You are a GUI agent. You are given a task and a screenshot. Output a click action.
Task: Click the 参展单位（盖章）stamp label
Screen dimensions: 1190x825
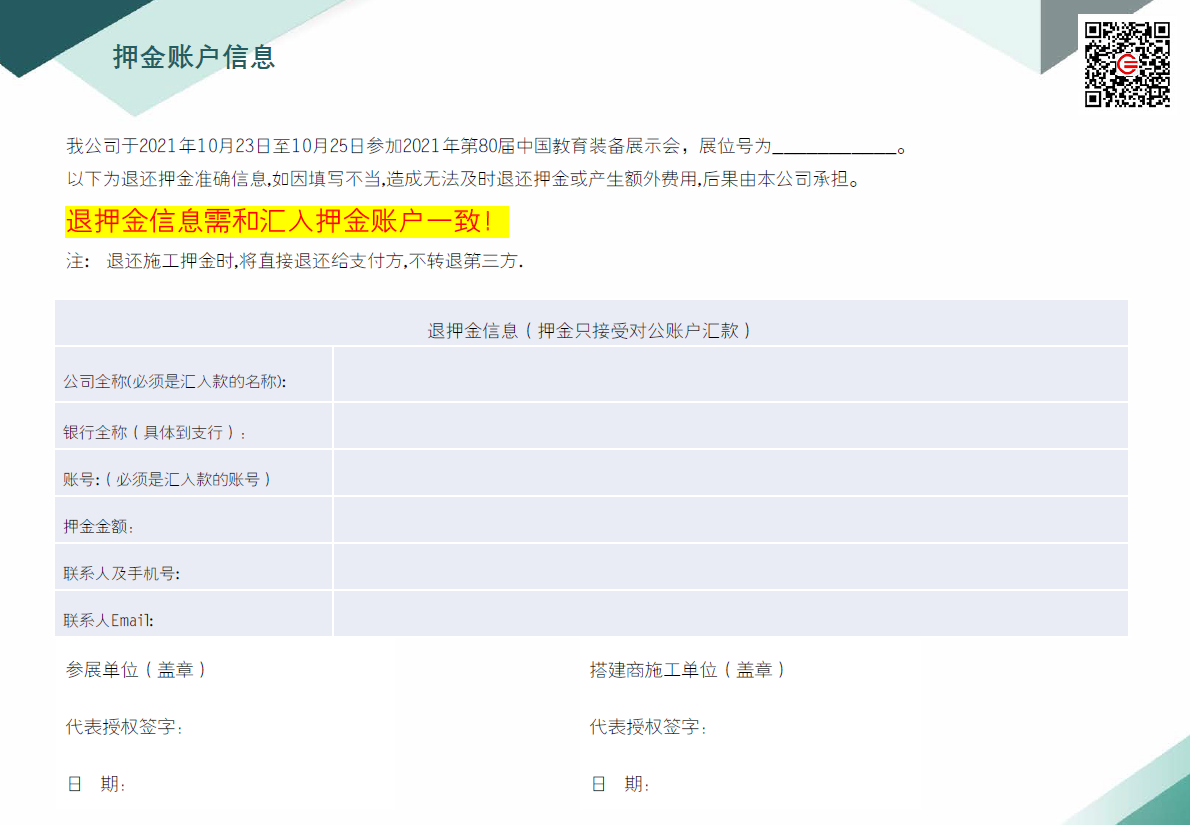pos(136,670)
